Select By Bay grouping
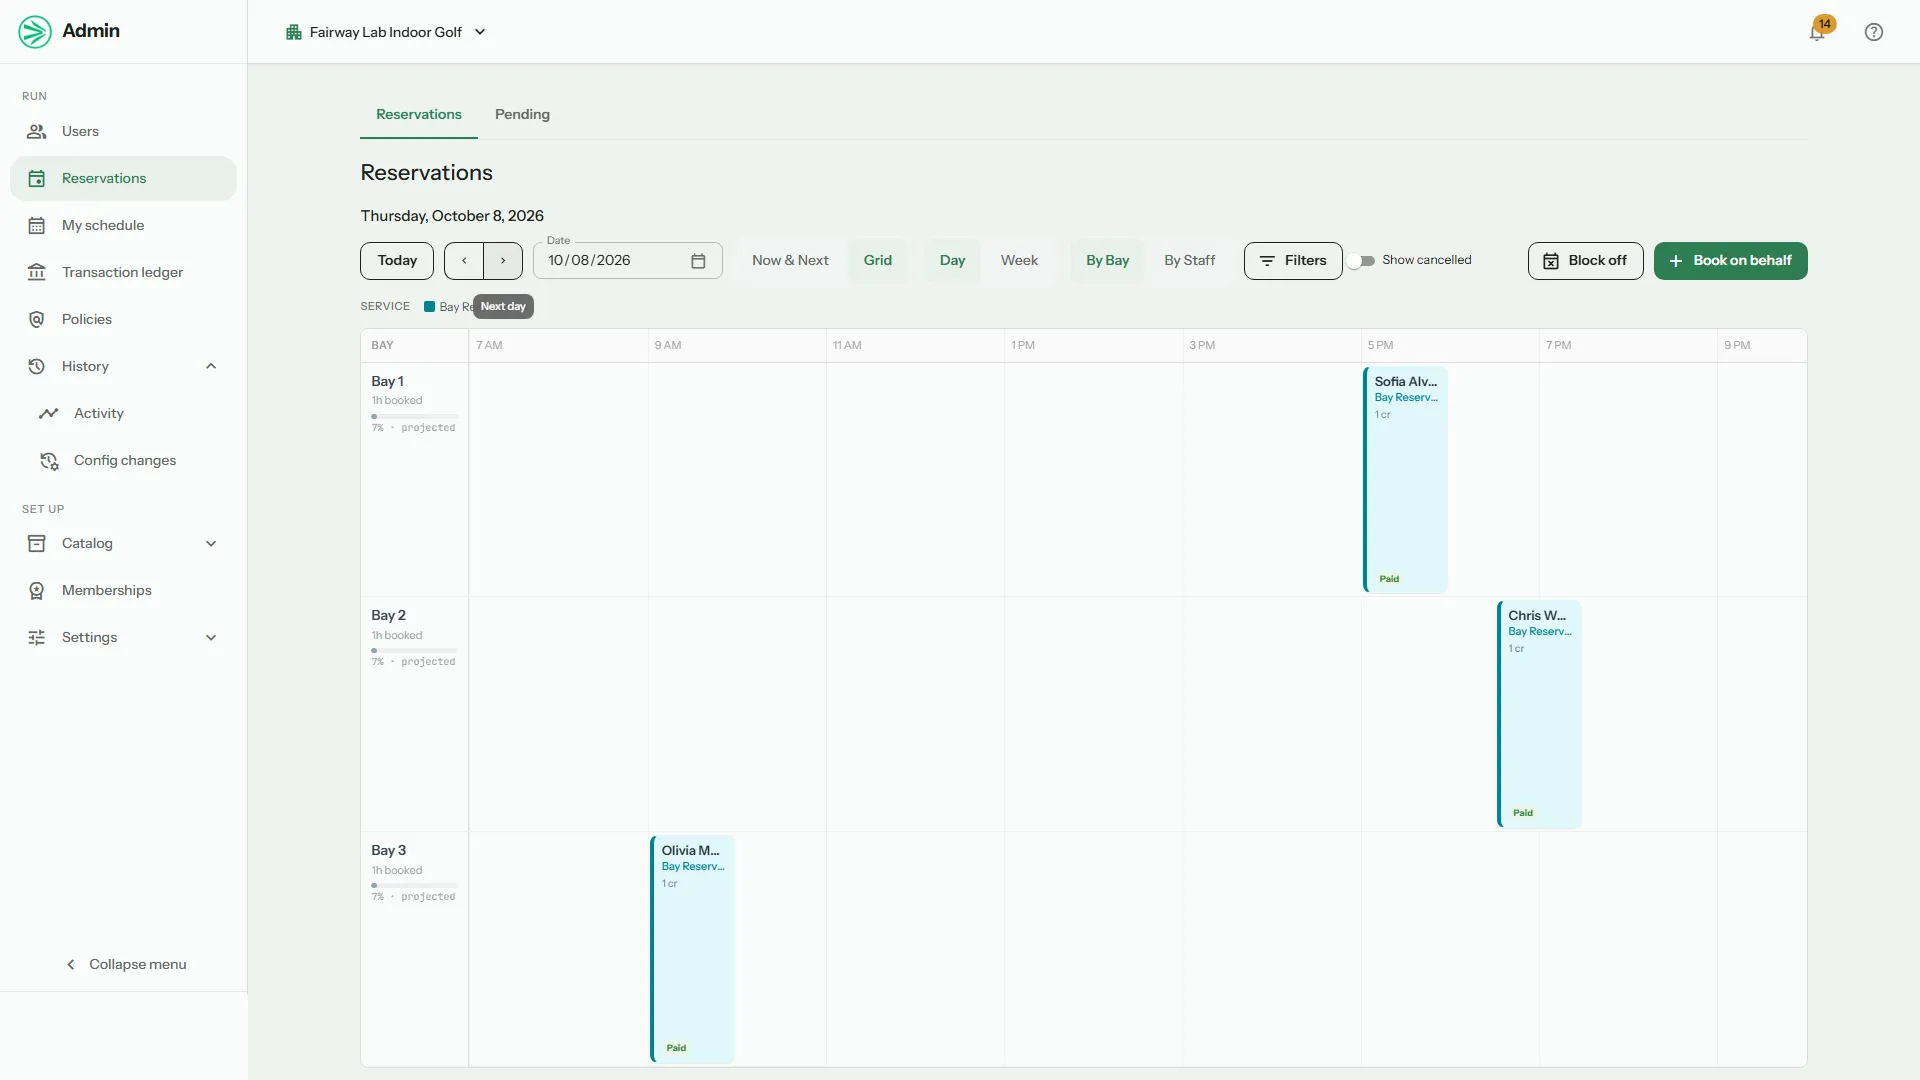This screenshot has height=1080, width=1920. coord(1107,261)
